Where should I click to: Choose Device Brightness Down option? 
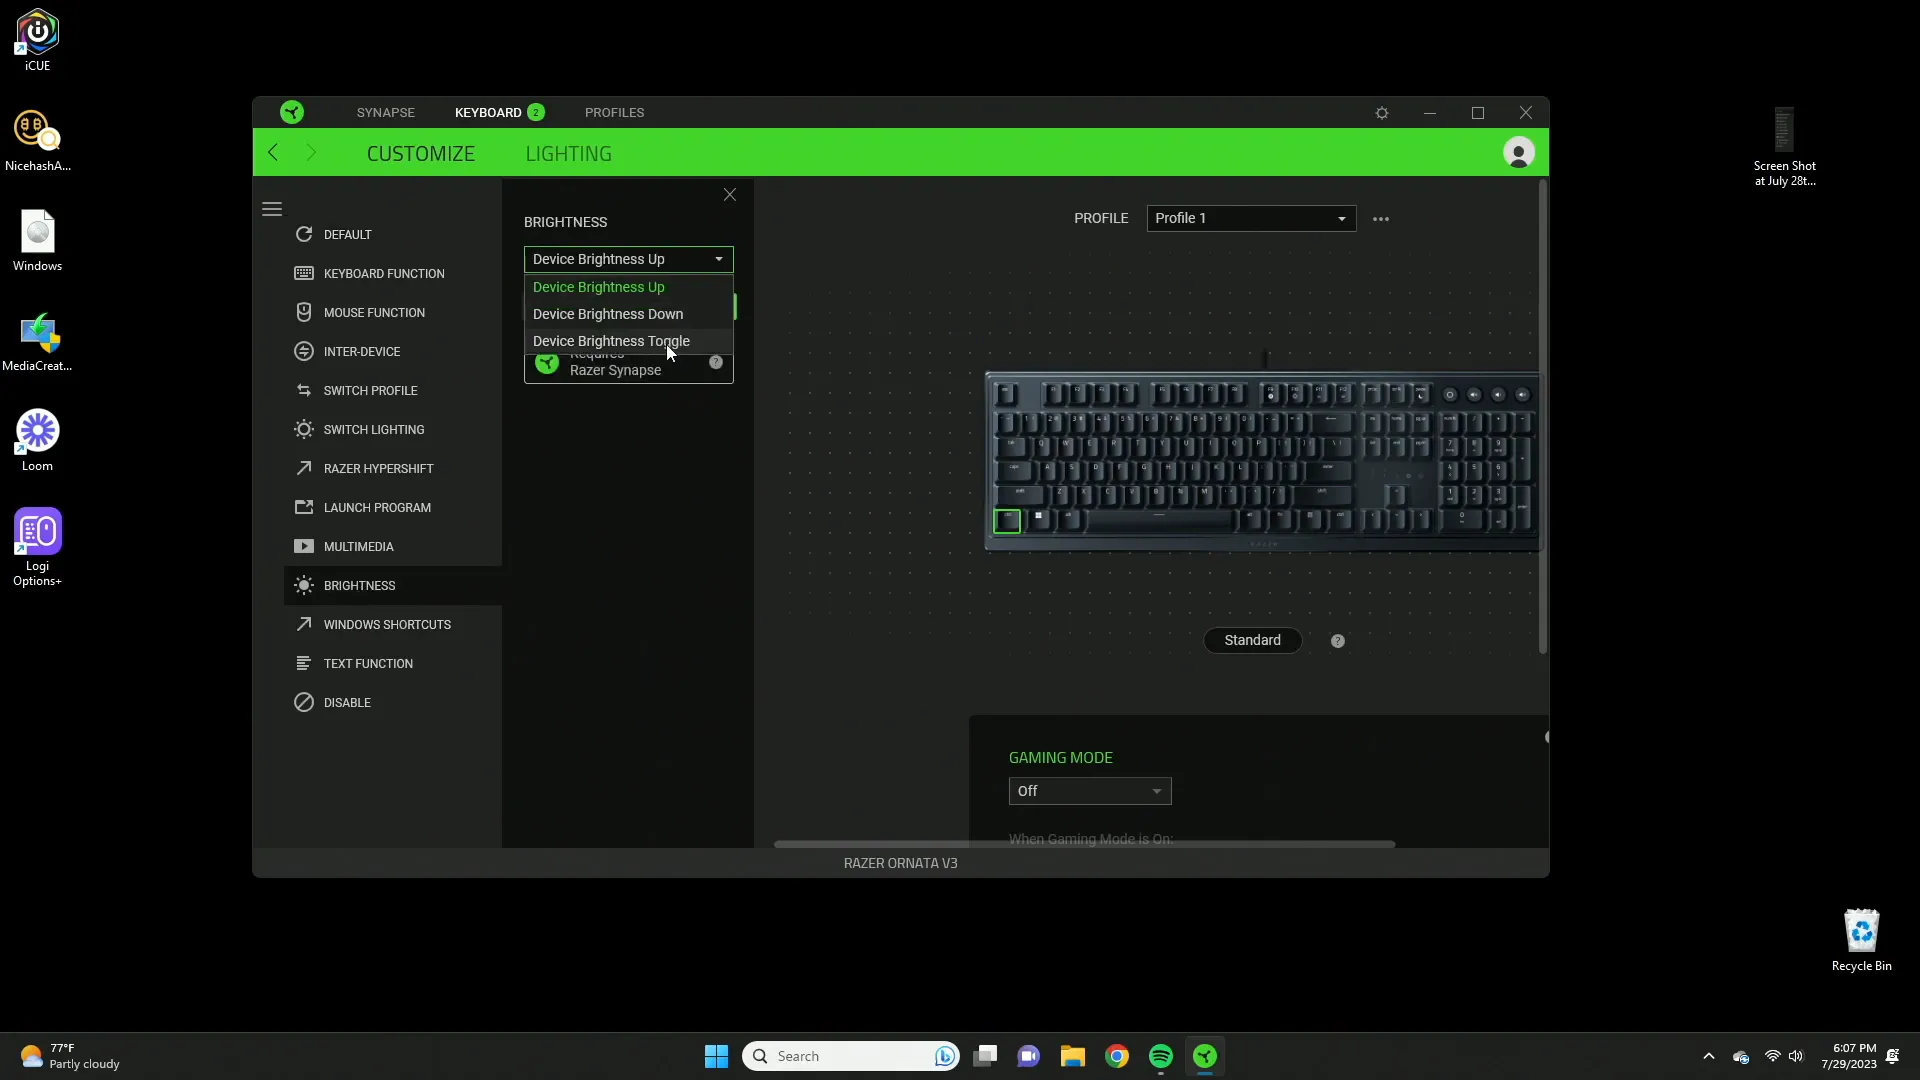(629, 314)
